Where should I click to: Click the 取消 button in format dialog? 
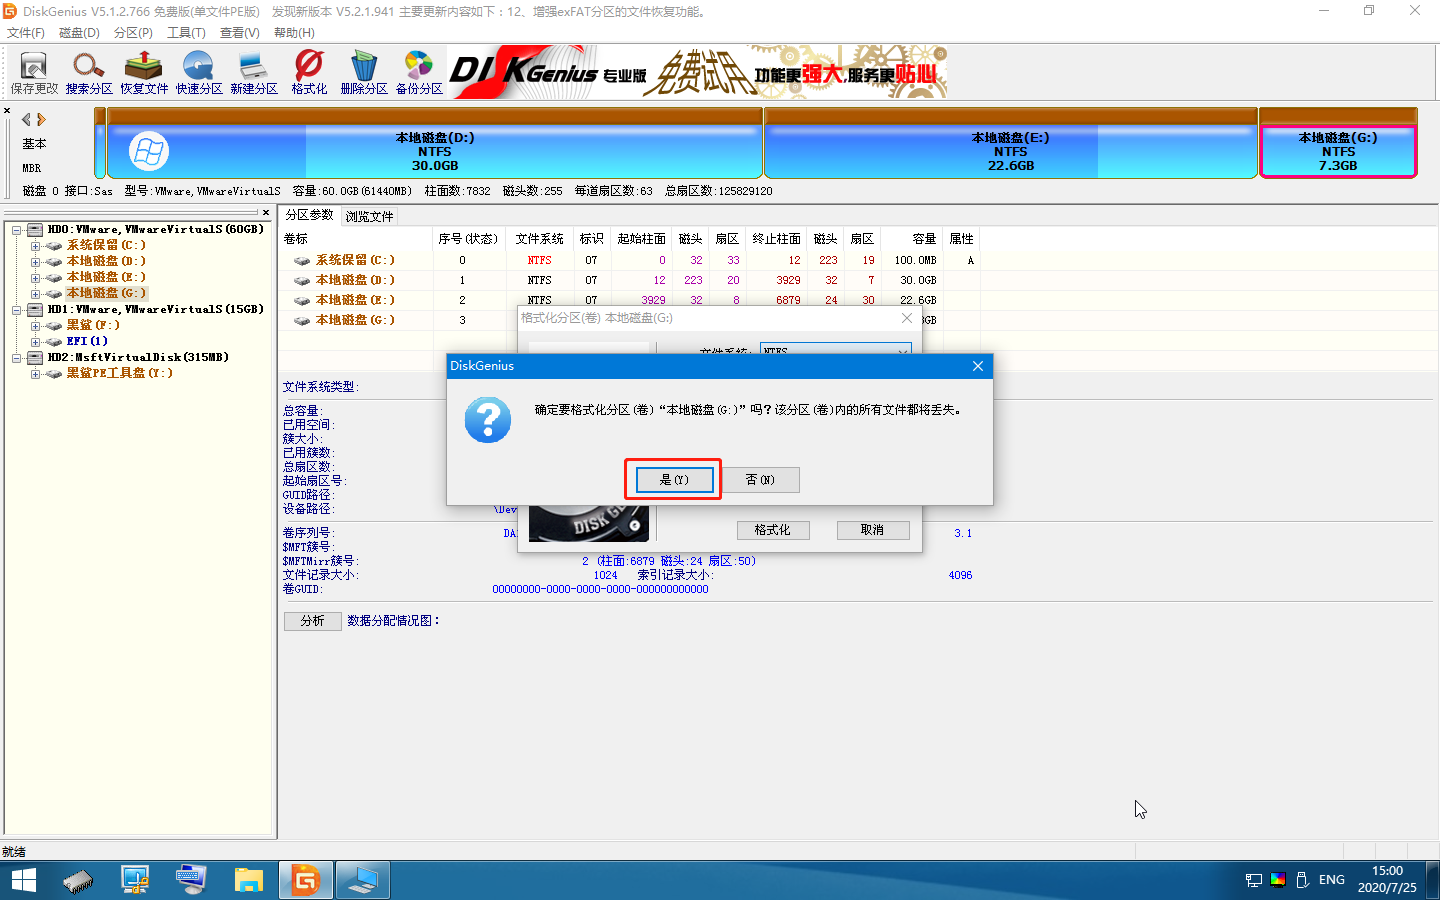coord(873,530)
